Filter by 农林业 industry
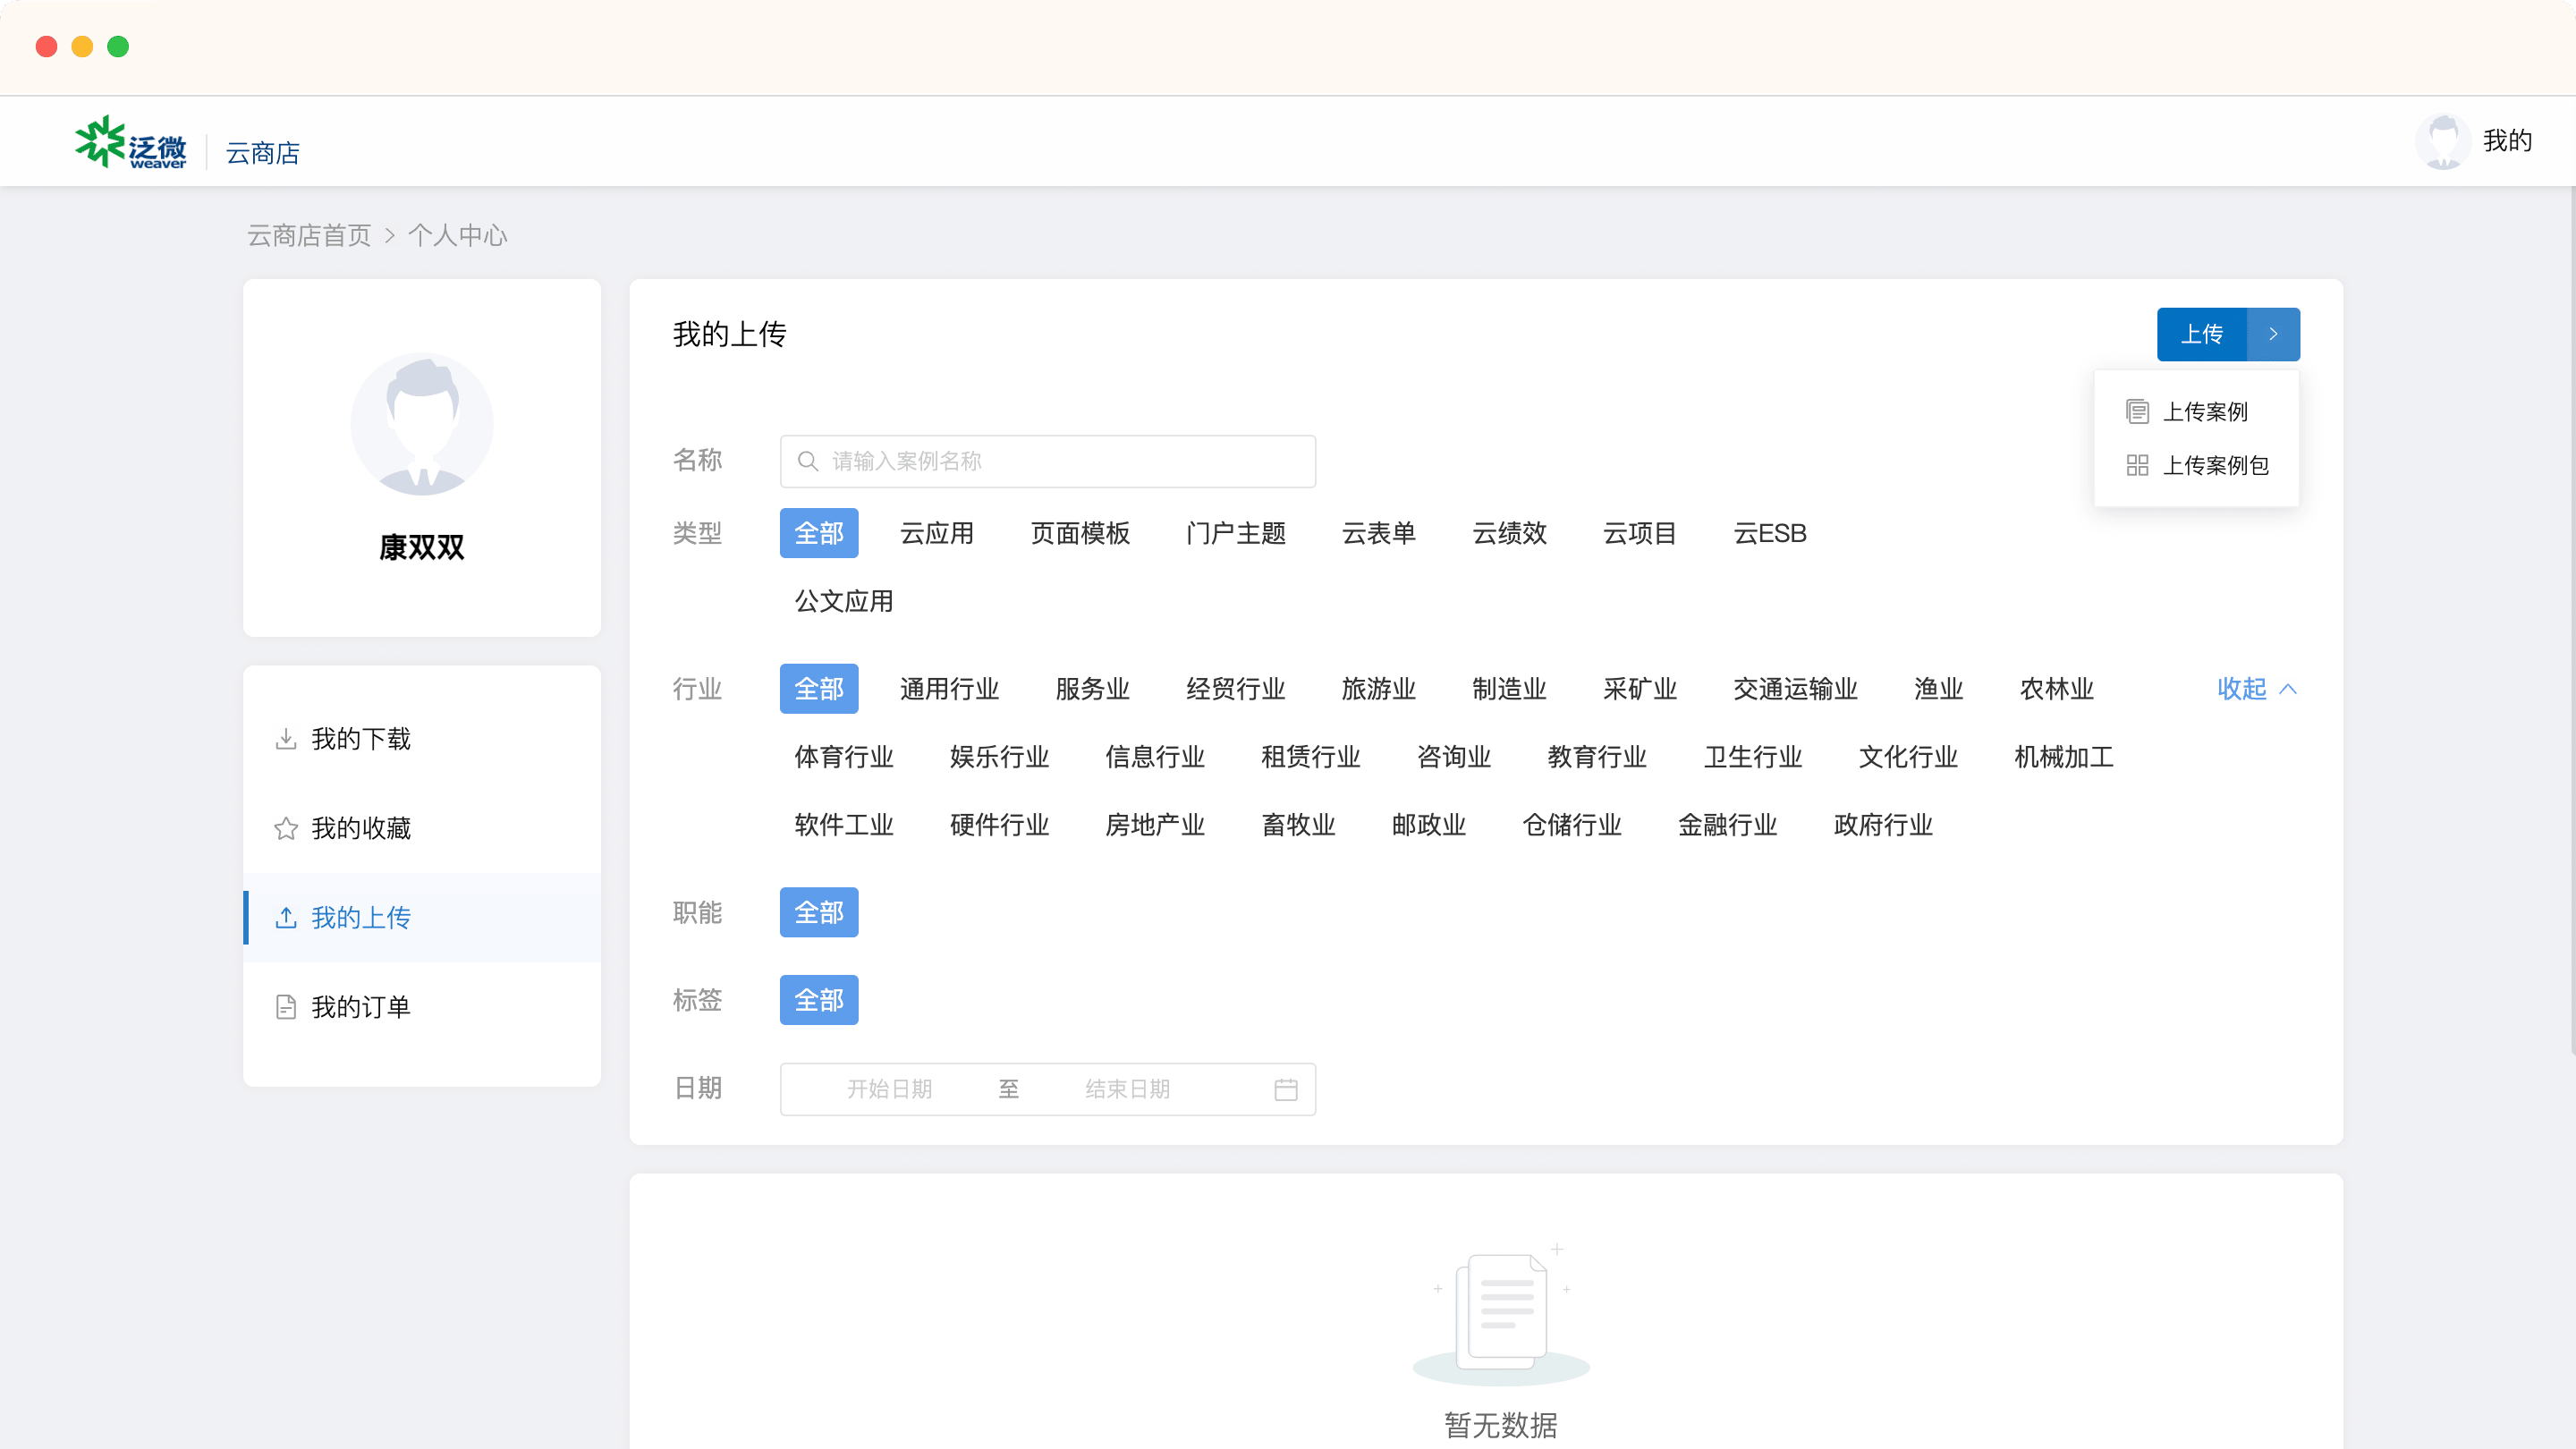2576x1449 pixels. click(2056, 689)
